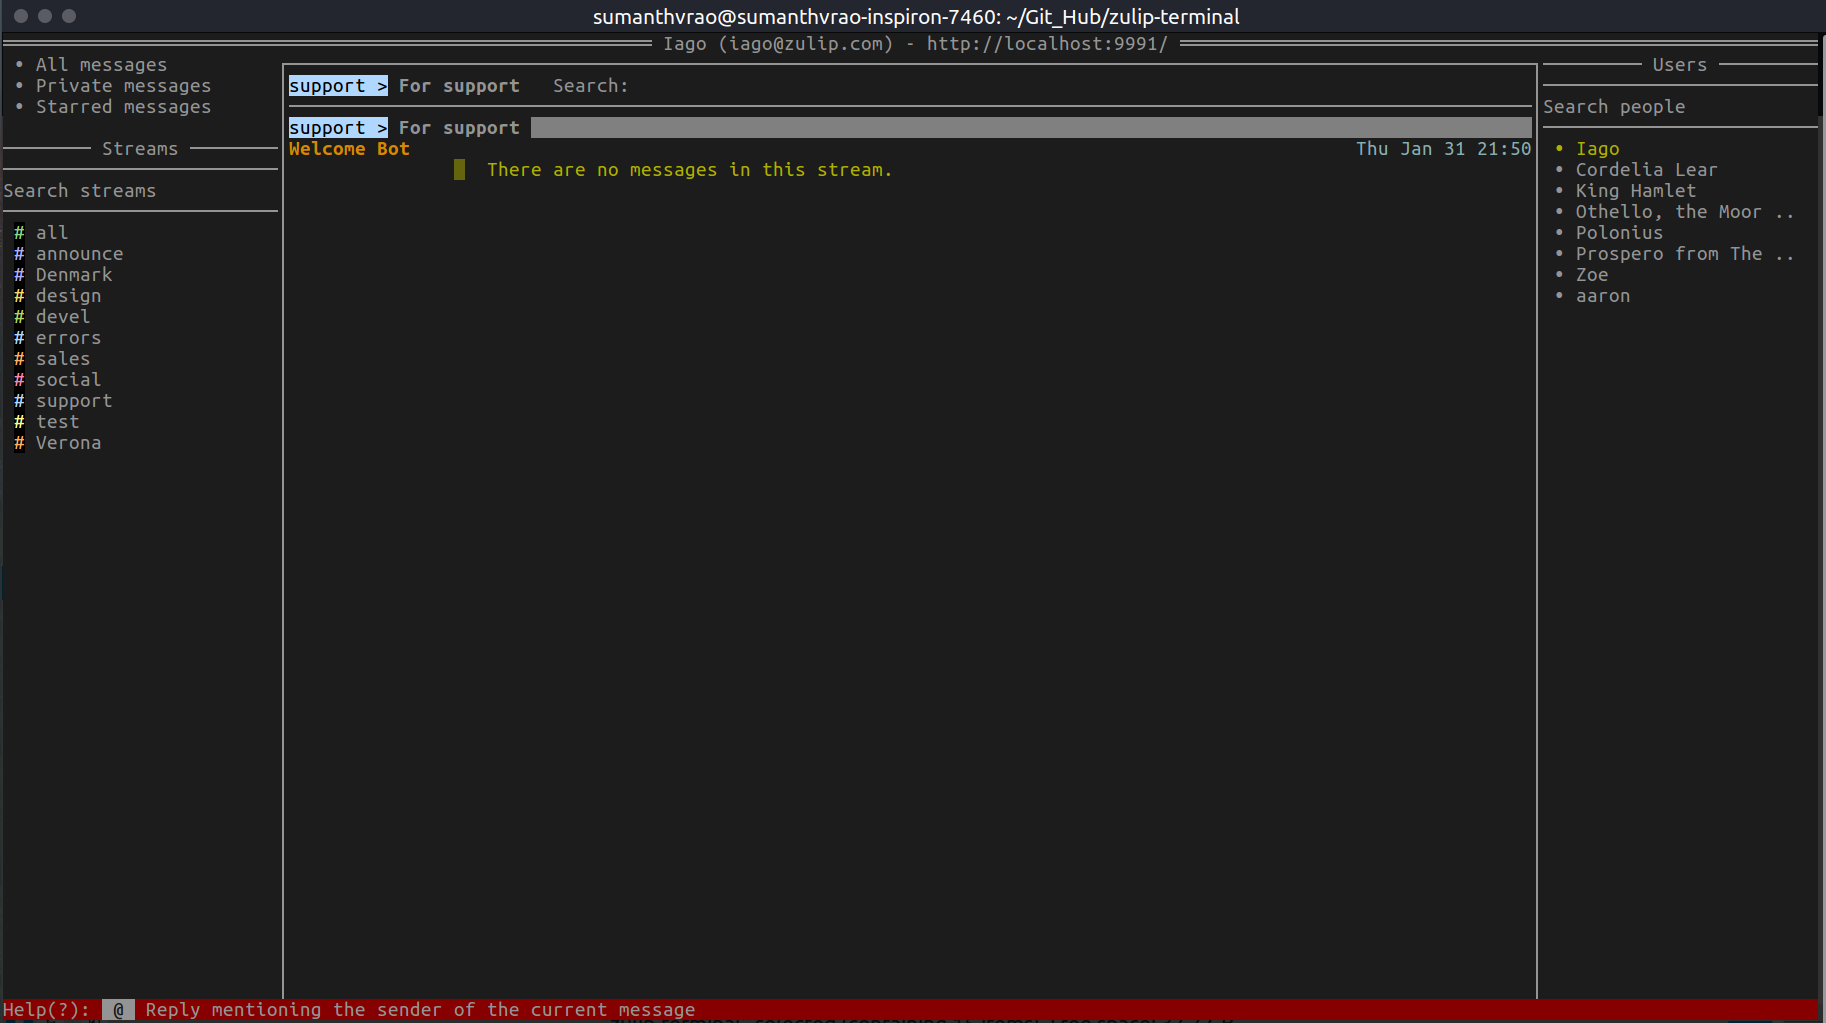Select the 'design' stream
The height and width of the screenshot is (1023, 1826).
pyautogui.click(x=68, y=296)
